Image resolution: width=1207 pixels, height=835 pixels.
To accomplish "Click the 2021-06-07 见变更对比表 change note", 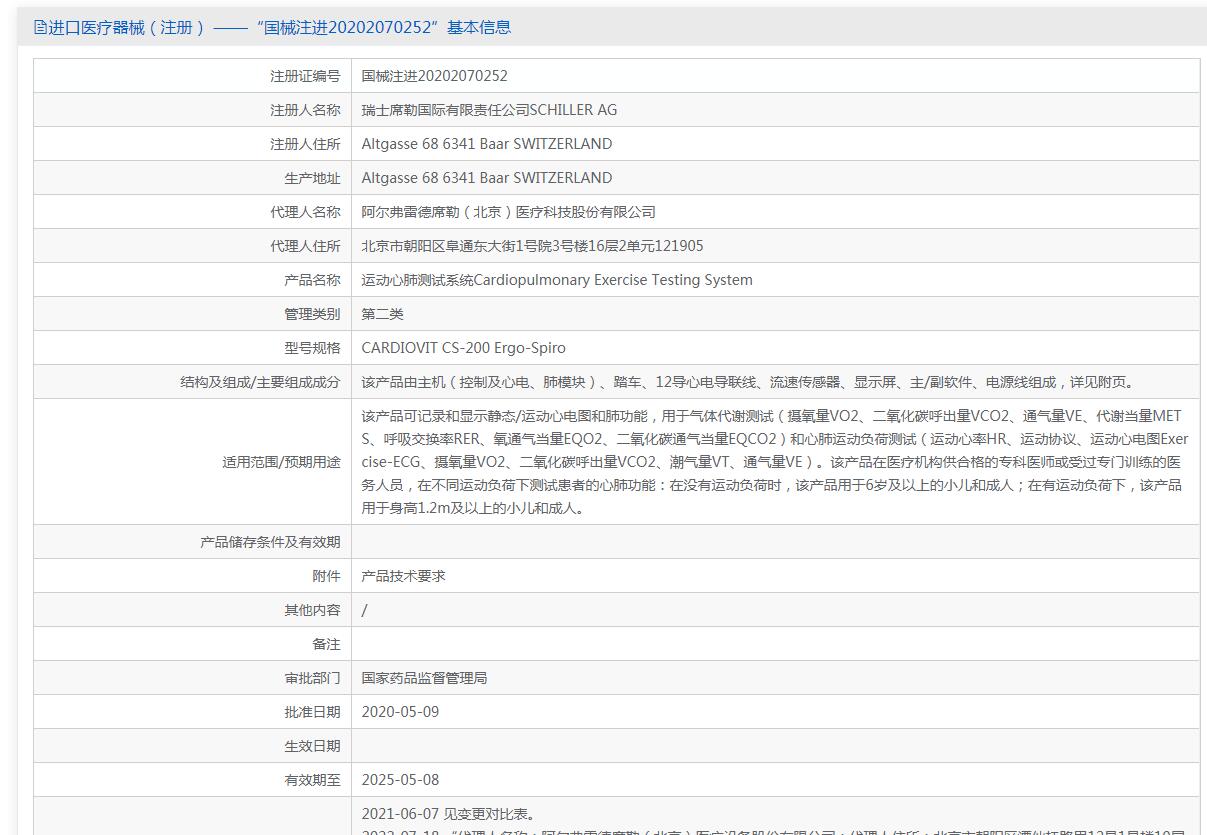I will pyautogui.click(x=448, y=814).
